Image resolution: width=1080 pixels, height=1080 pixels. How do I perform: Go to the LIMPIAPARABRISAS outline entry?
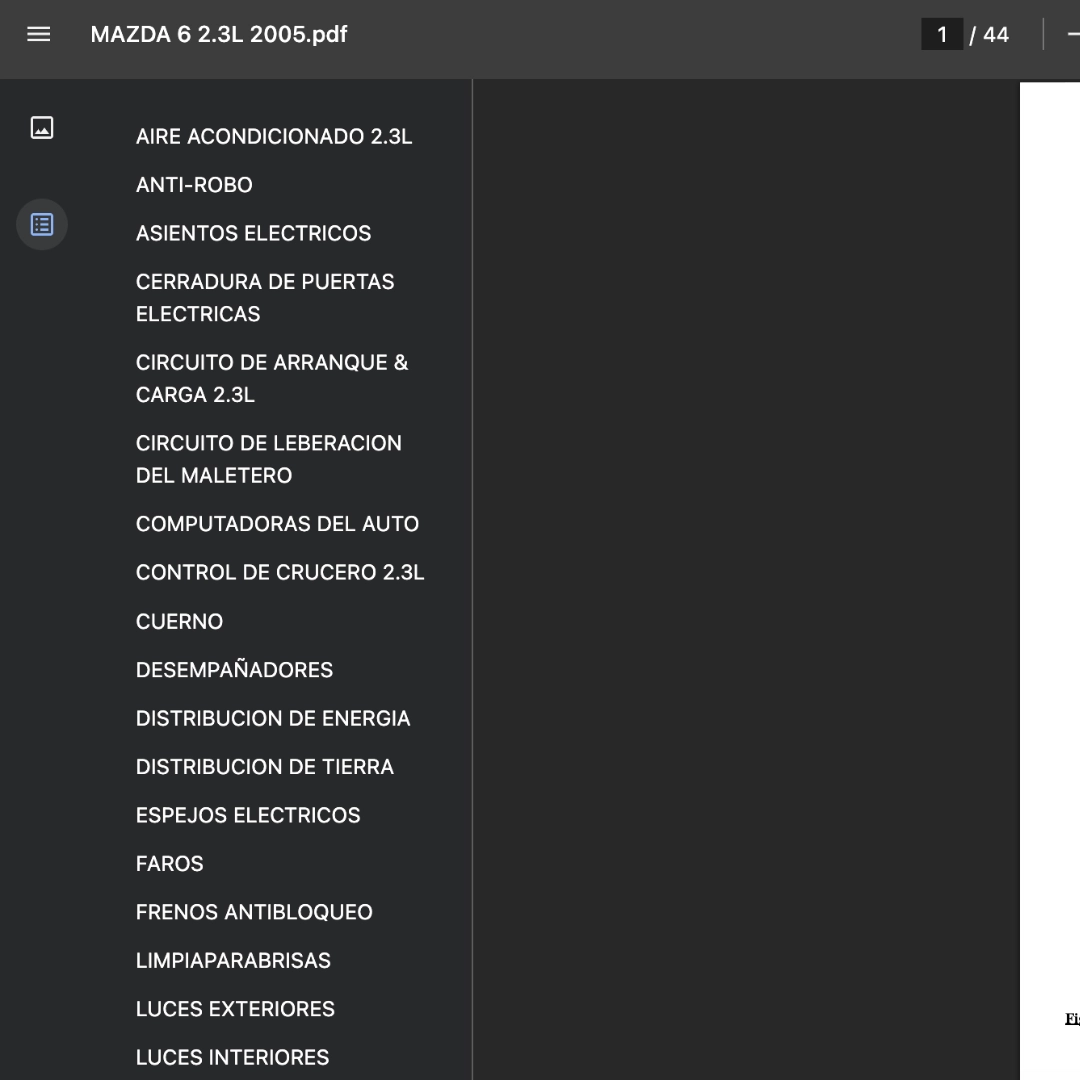click(x=233, y=961)
